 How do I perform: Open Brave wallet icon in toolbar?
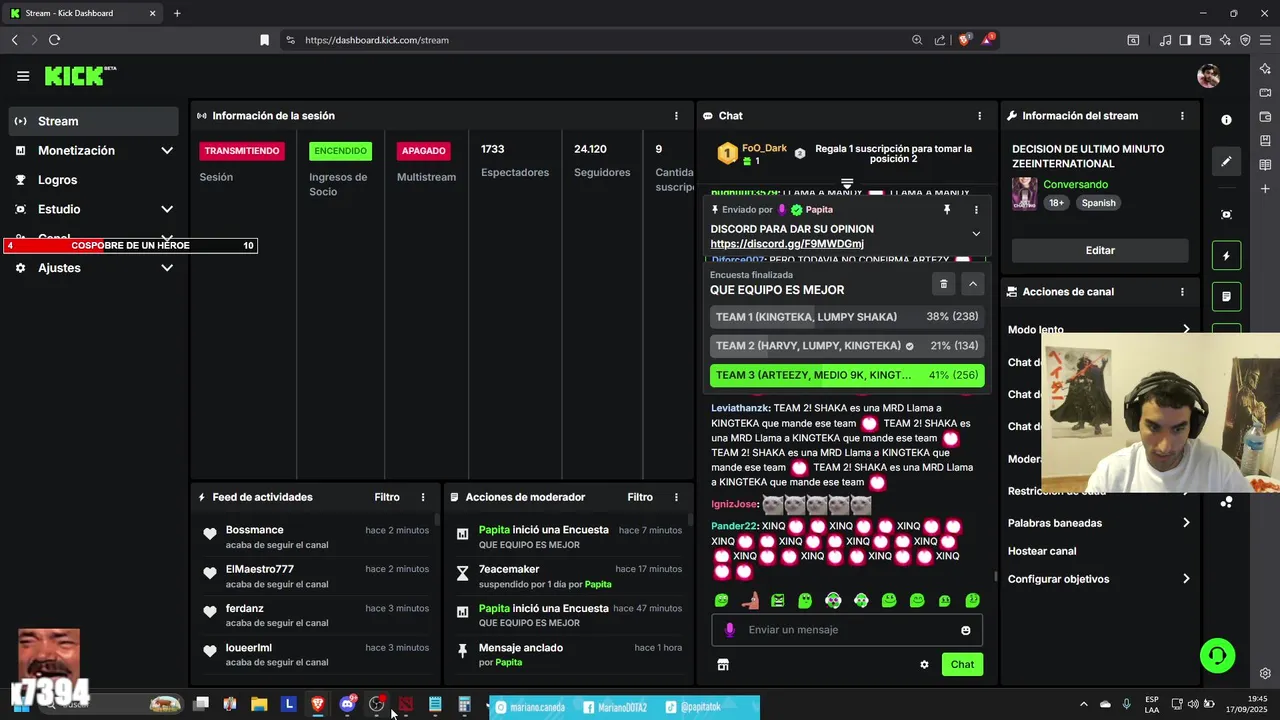1207,40
